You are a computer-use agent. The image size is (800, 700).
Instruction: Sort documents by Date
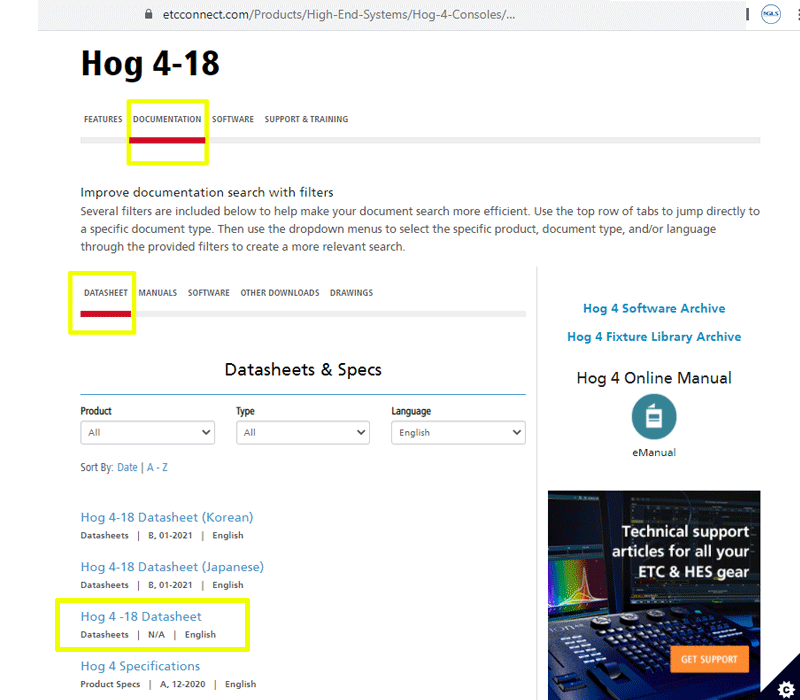click(x=127, y=467)
